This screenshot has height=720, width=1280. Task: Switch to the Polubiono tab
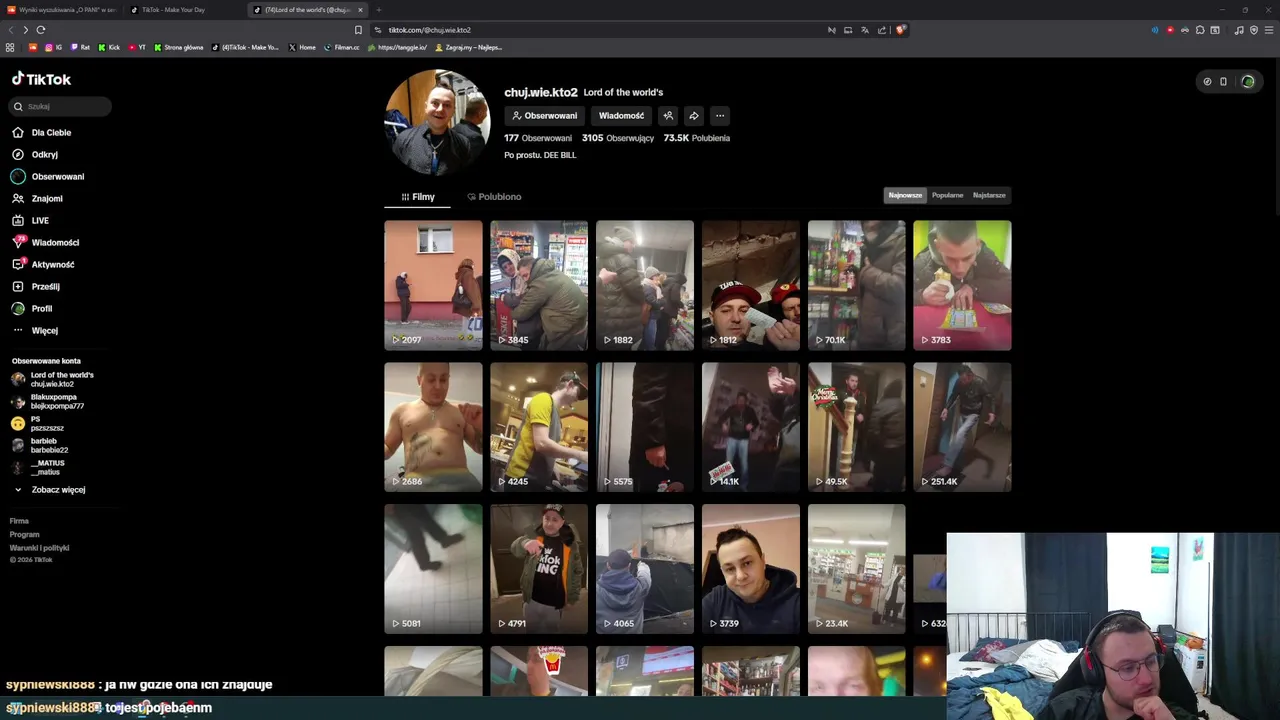coord(494,197)
